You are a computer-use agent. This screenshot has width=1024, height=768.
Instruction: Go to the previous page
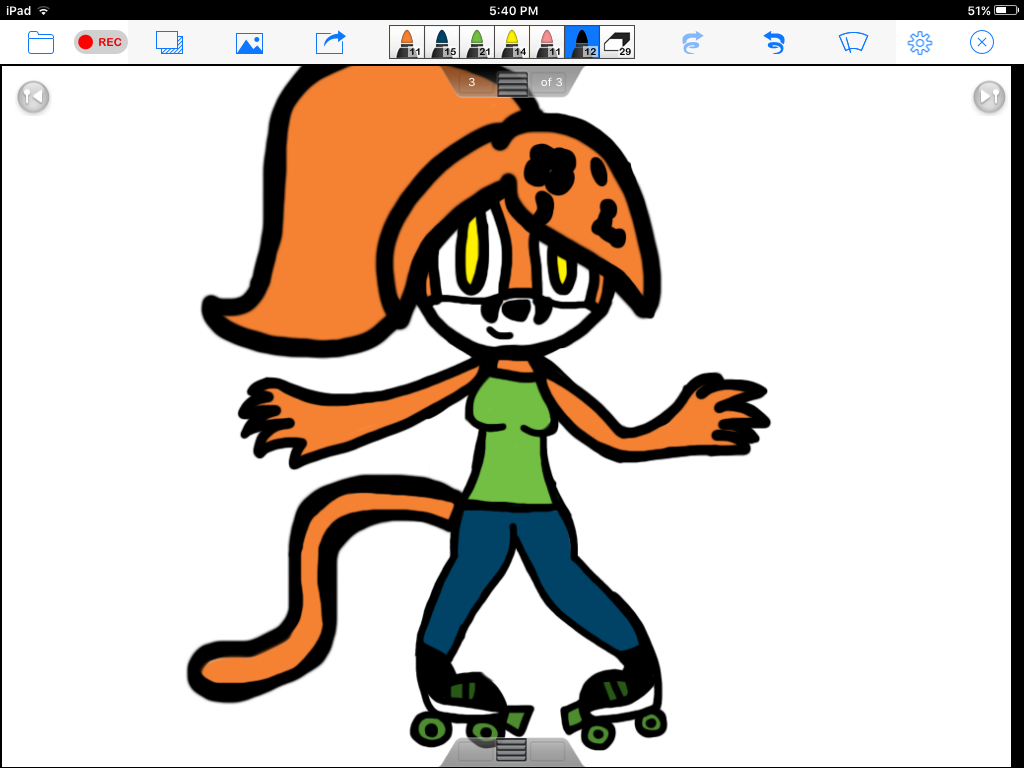pos(33,96)
